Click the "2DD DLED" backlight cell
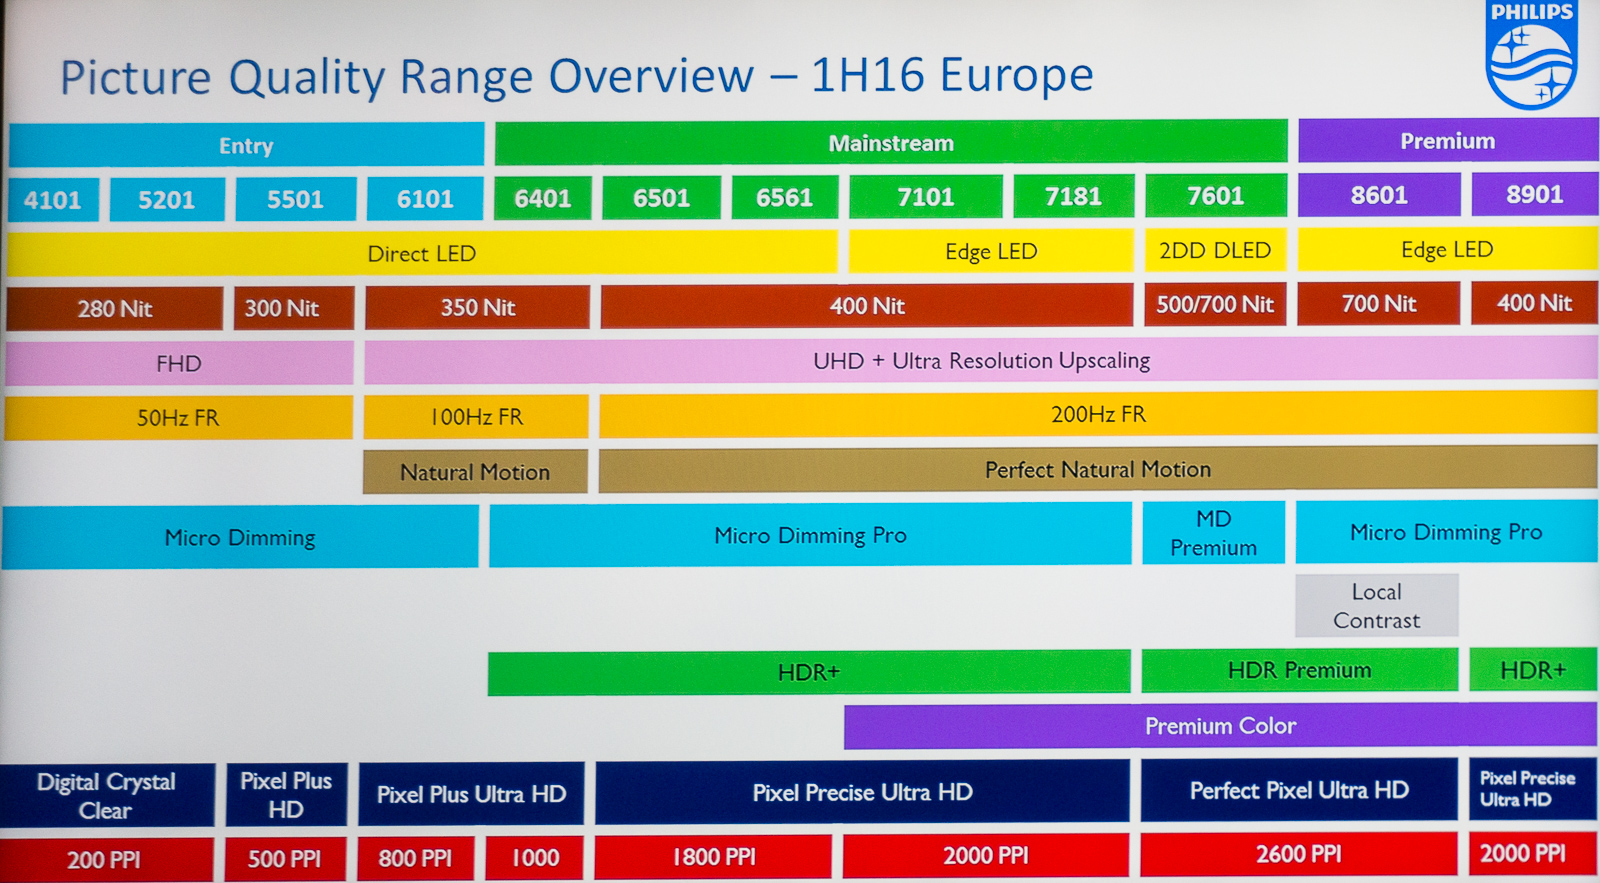The image size is (1600, 883). (x=1215, y=250)
